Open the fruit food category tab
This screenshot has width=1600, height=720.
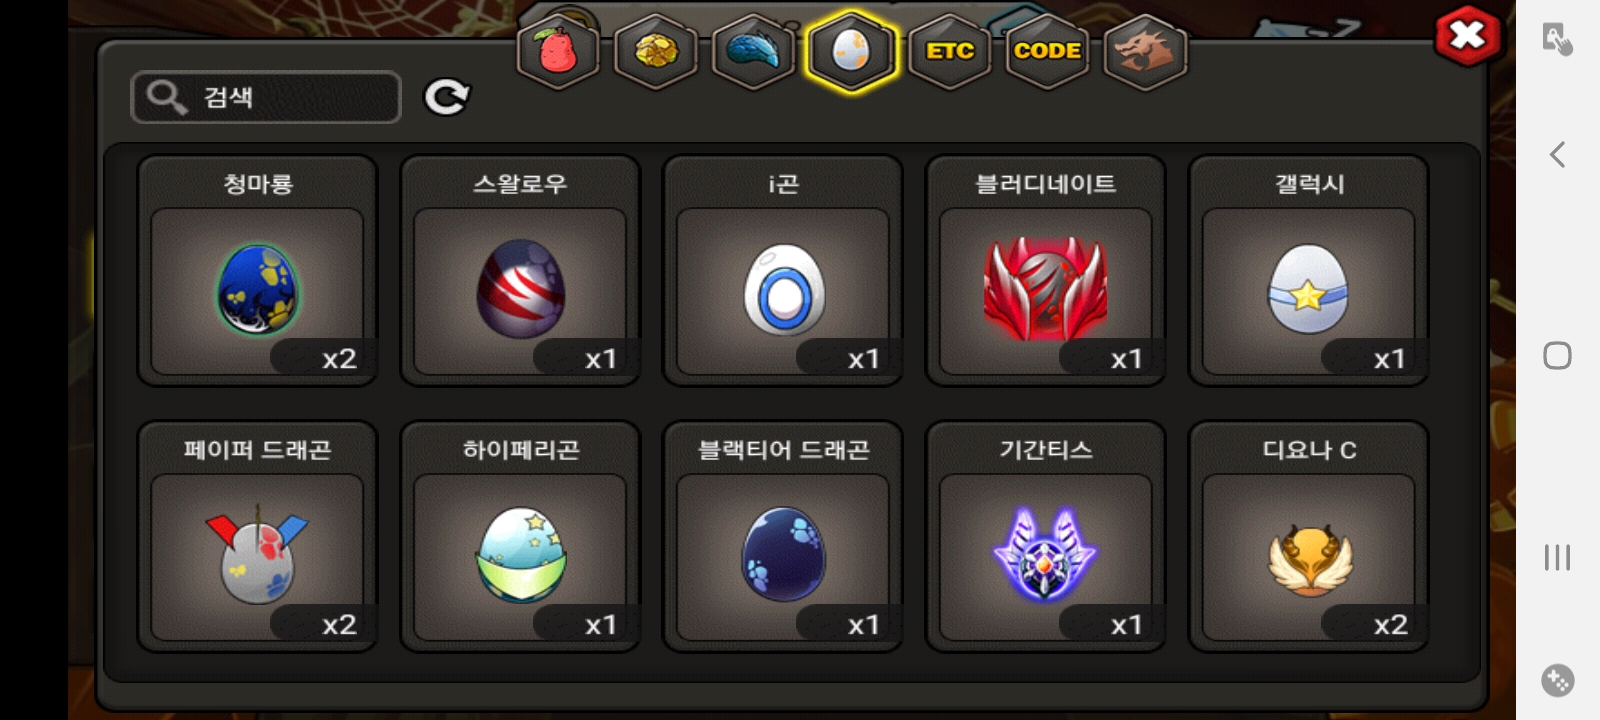(x=558, y=51)
